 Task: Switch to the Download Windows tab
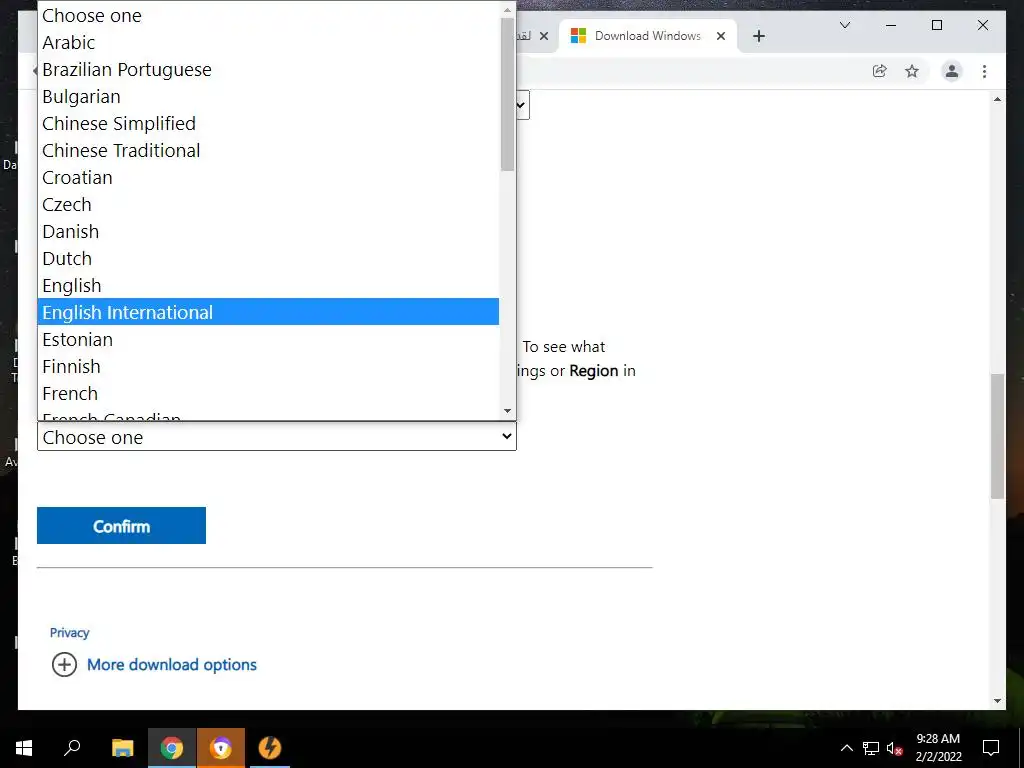(647, 36)
